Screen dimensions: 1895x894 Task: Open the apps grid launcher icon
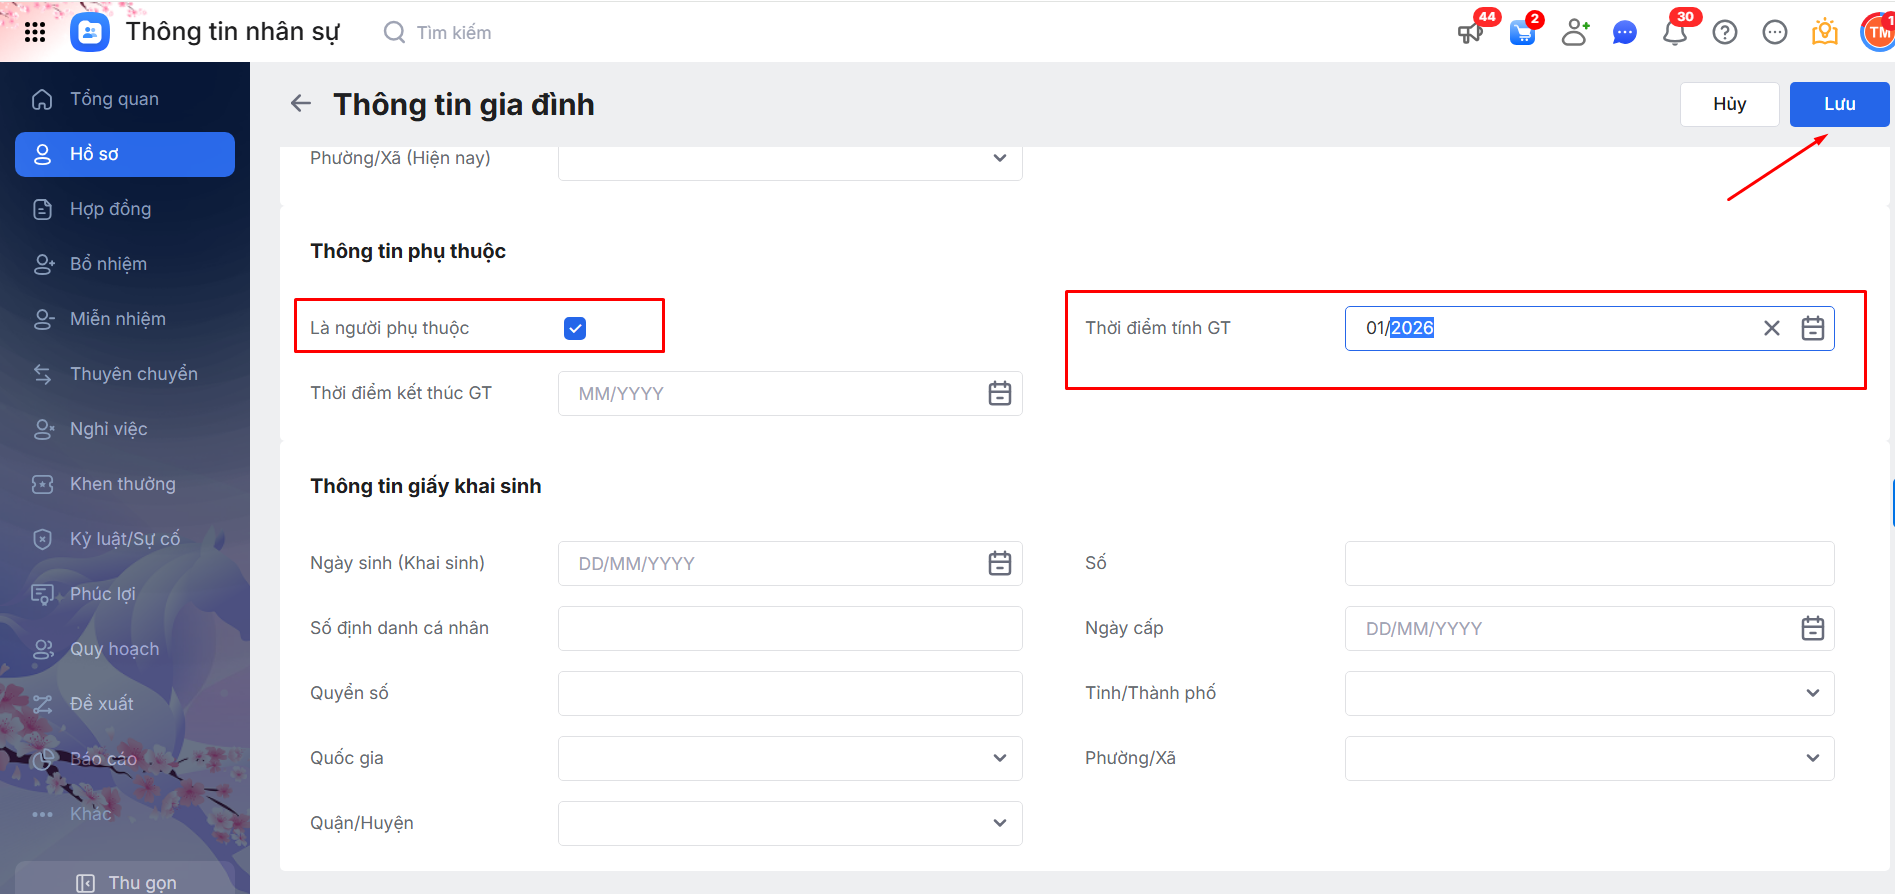click(35, 32)
